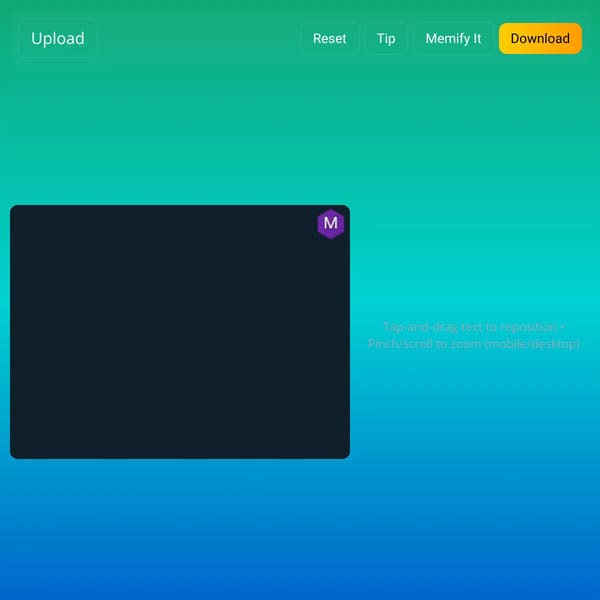The height and width of the screenshot is (600, 600).
Task: Download the meme image
Action: pyautogui.click(x=540, y=39)
